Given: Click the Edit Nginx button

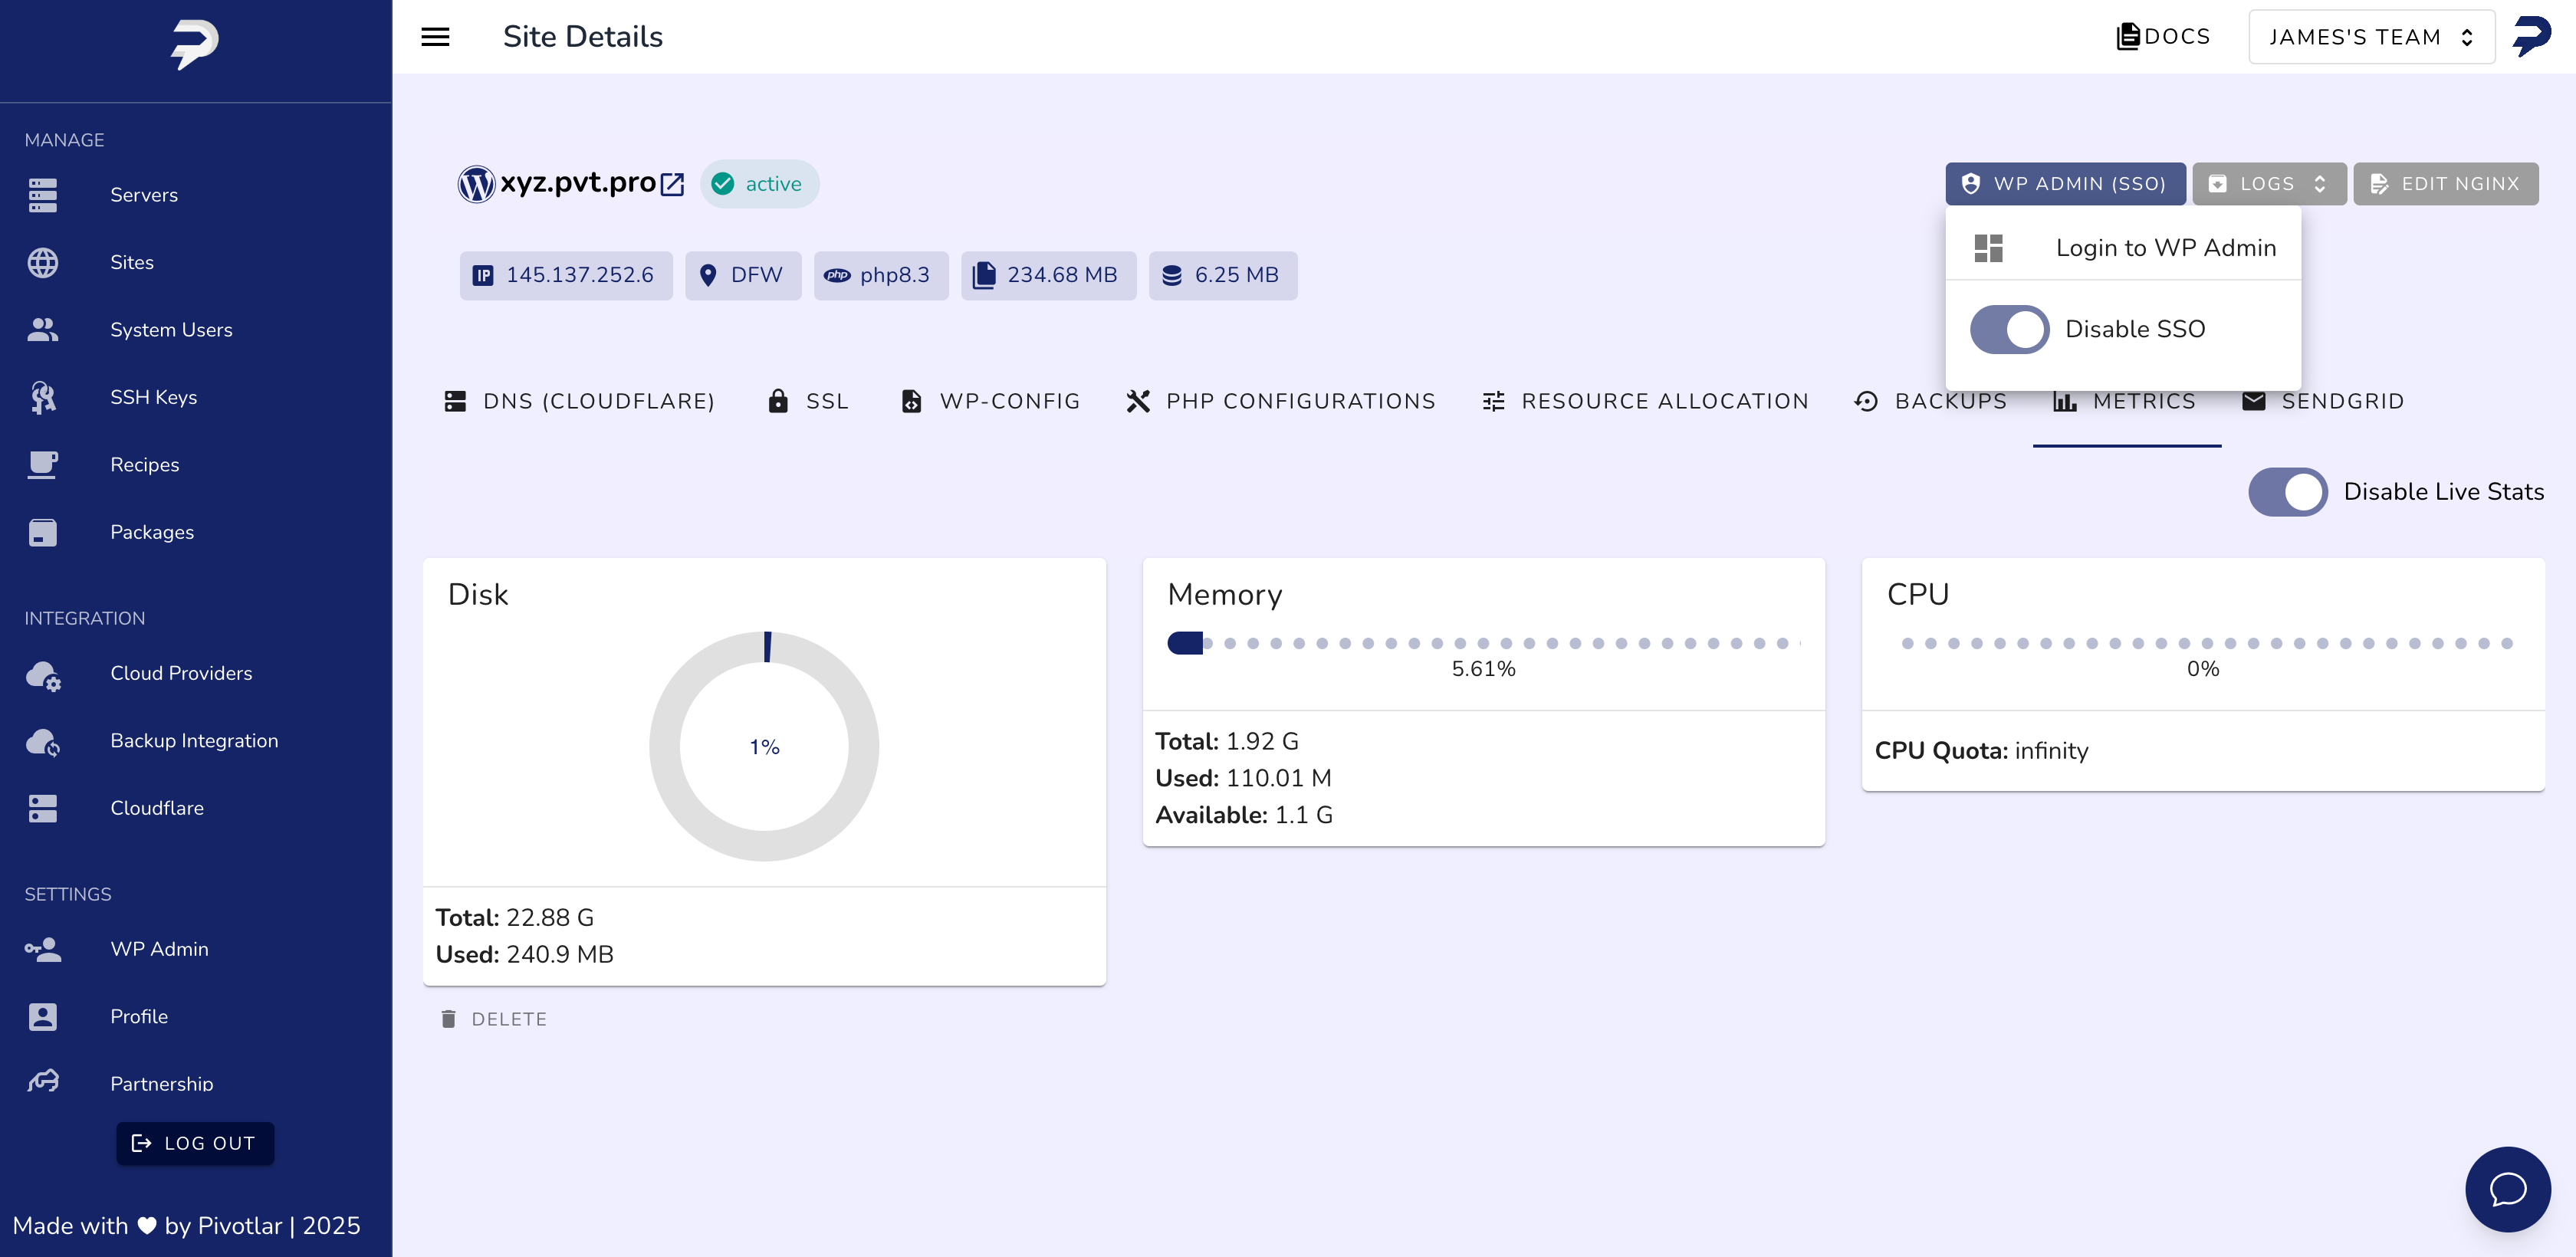Looking at the screenshot, I should pos(2445,184).
